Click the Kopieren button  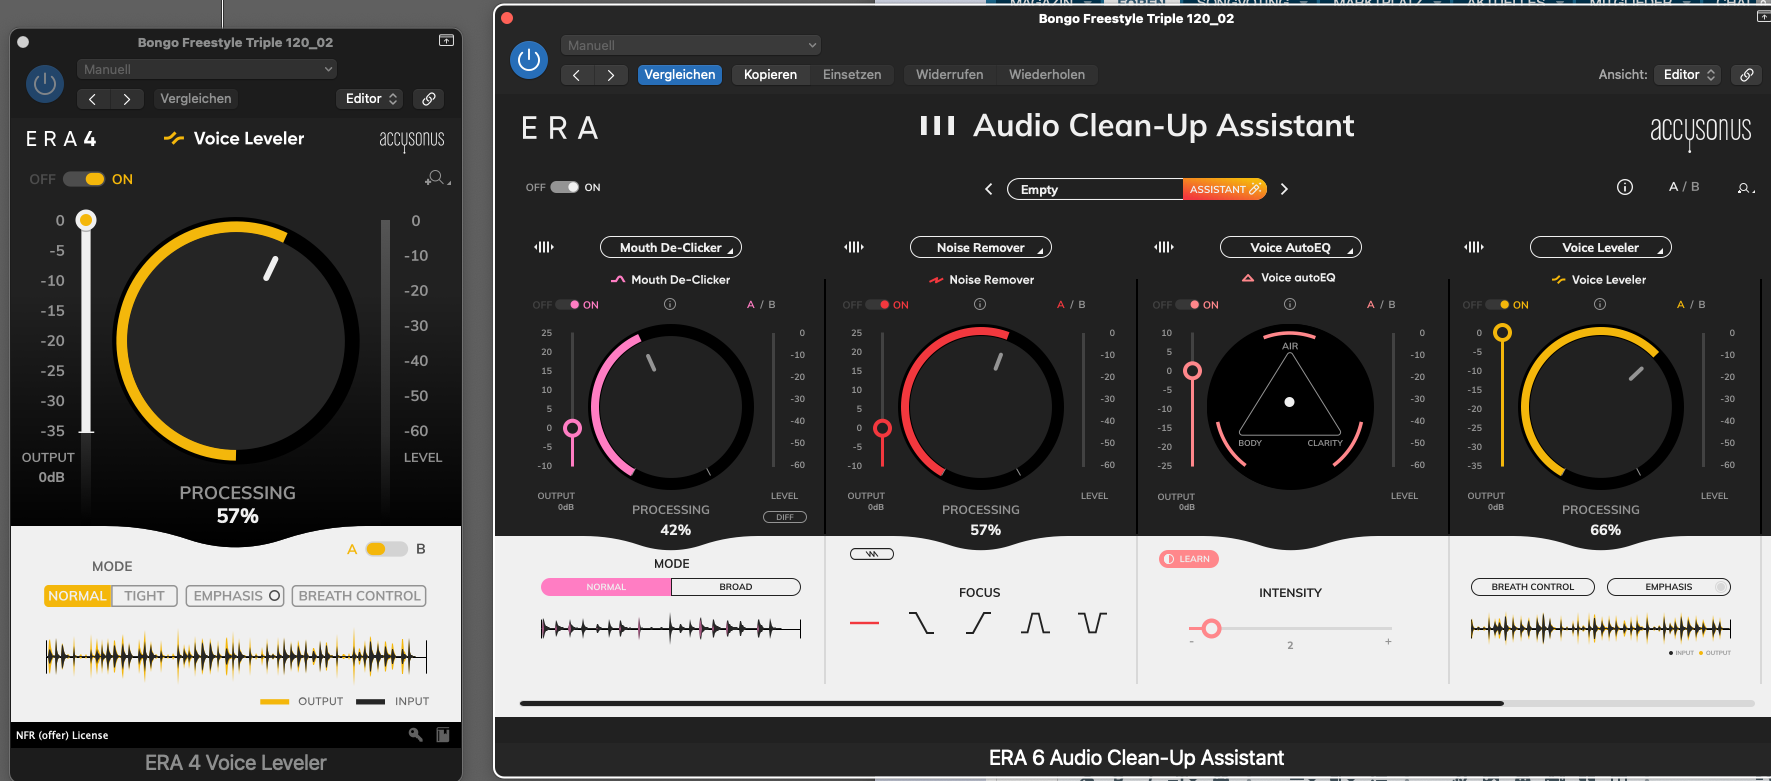coord(770,75)
